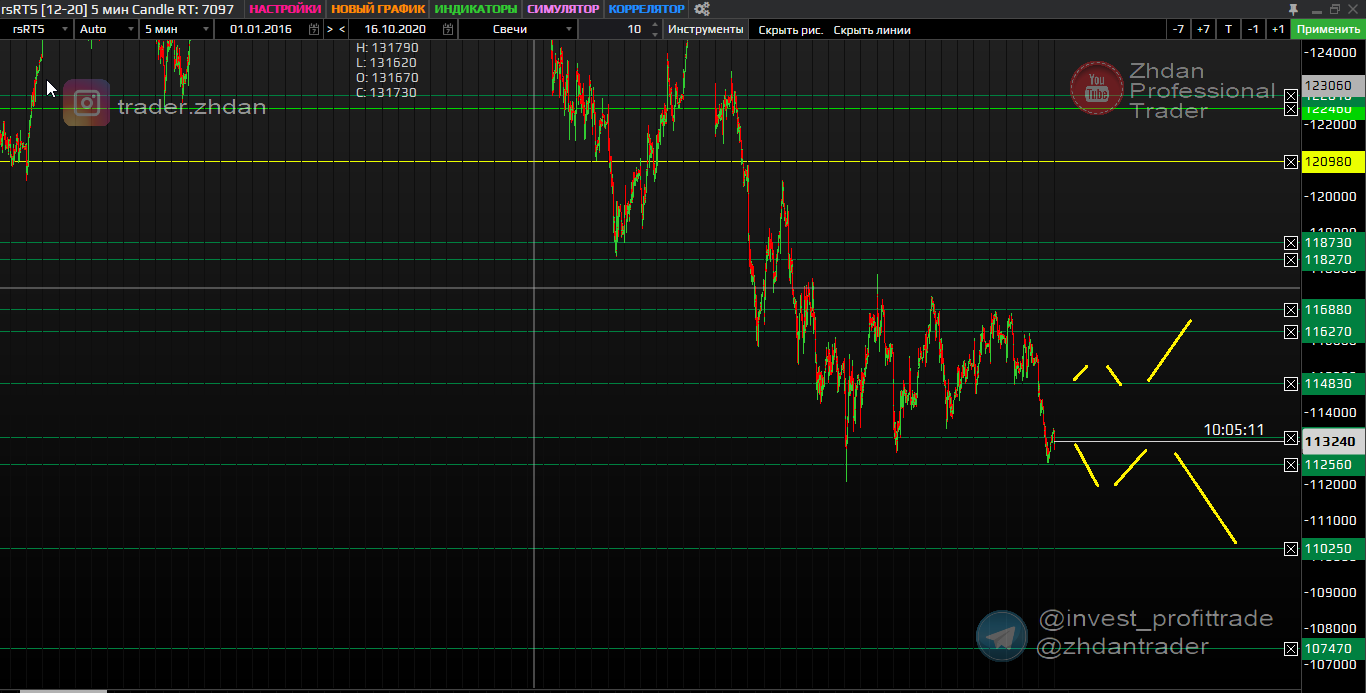The width and height of the screenshot is (1366, 693).
Task: Open the ИНДИКАТОРЫ menu
Action: (x=476, y=9)
